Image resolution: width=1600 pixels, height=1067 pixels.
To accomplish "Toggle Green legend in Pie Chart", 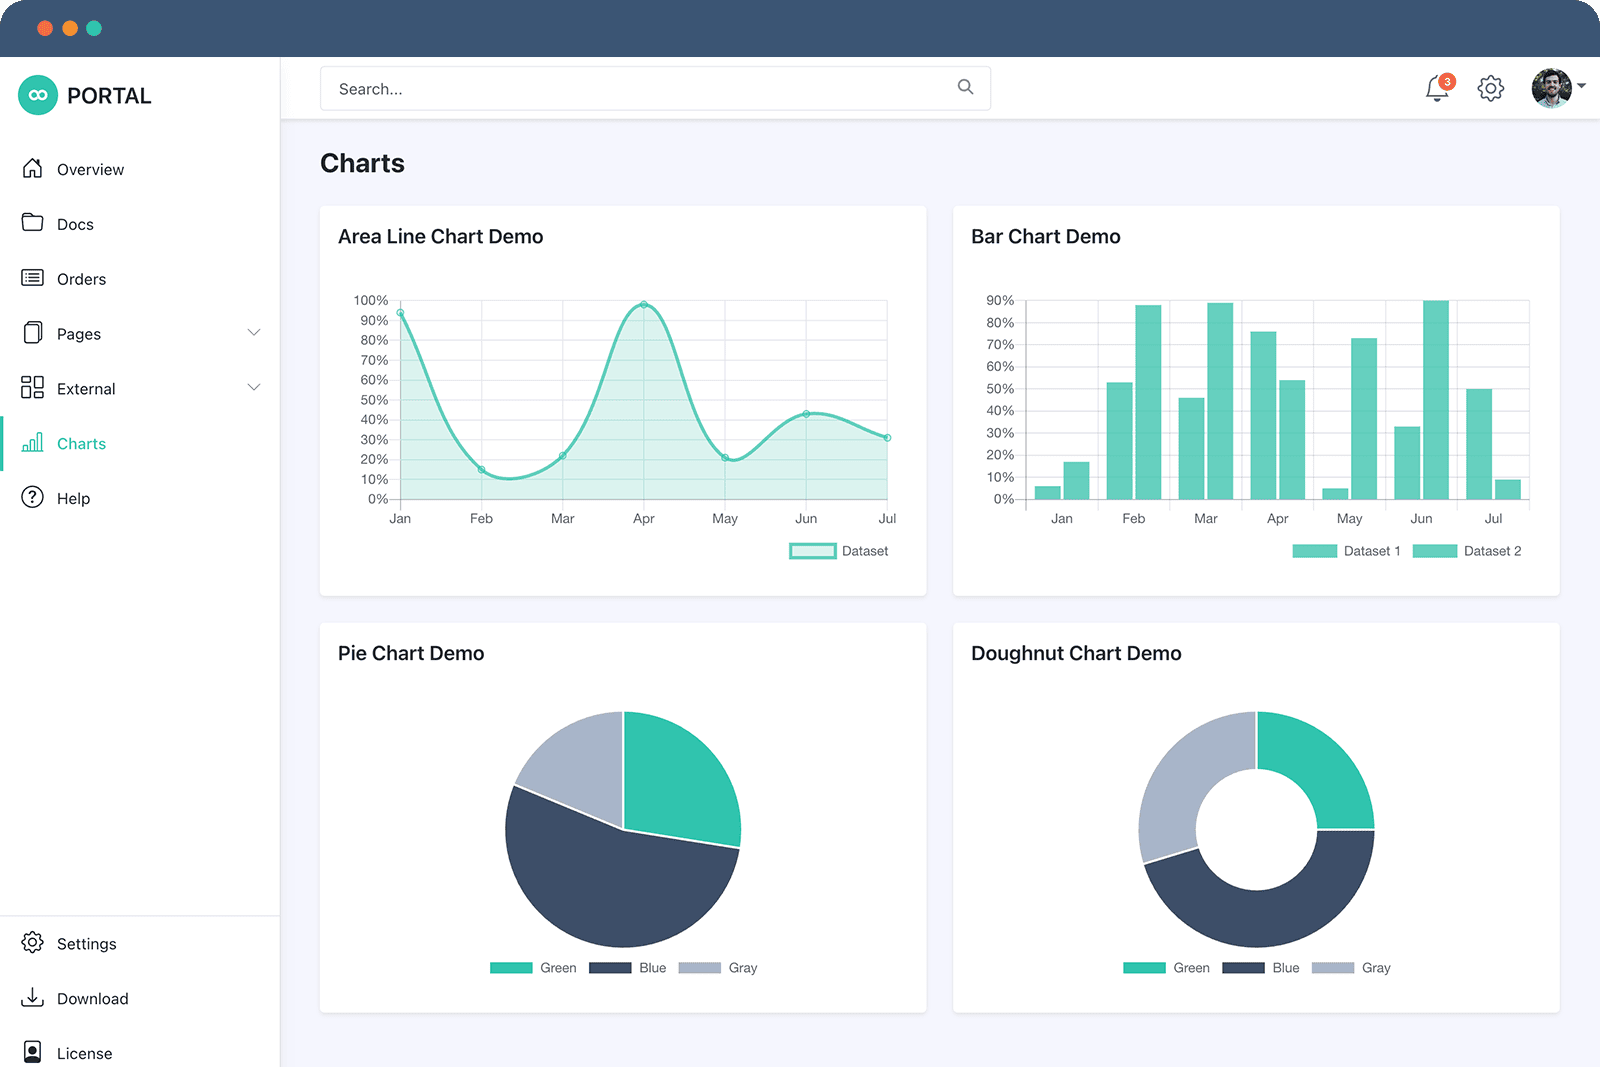I will click(533, 967).
